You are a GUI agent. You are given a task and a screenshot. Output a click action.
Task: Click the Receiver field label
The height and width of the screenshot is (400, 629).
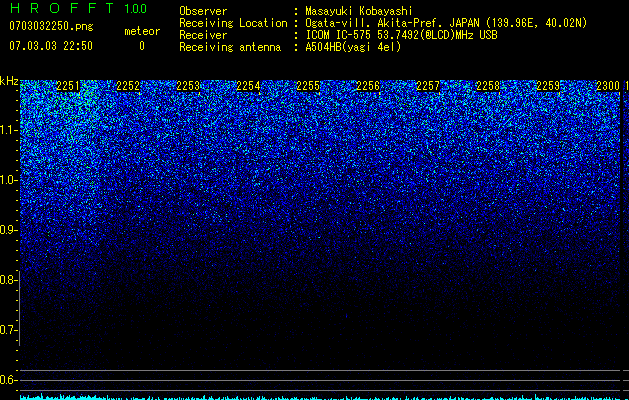tap(203, 35)
